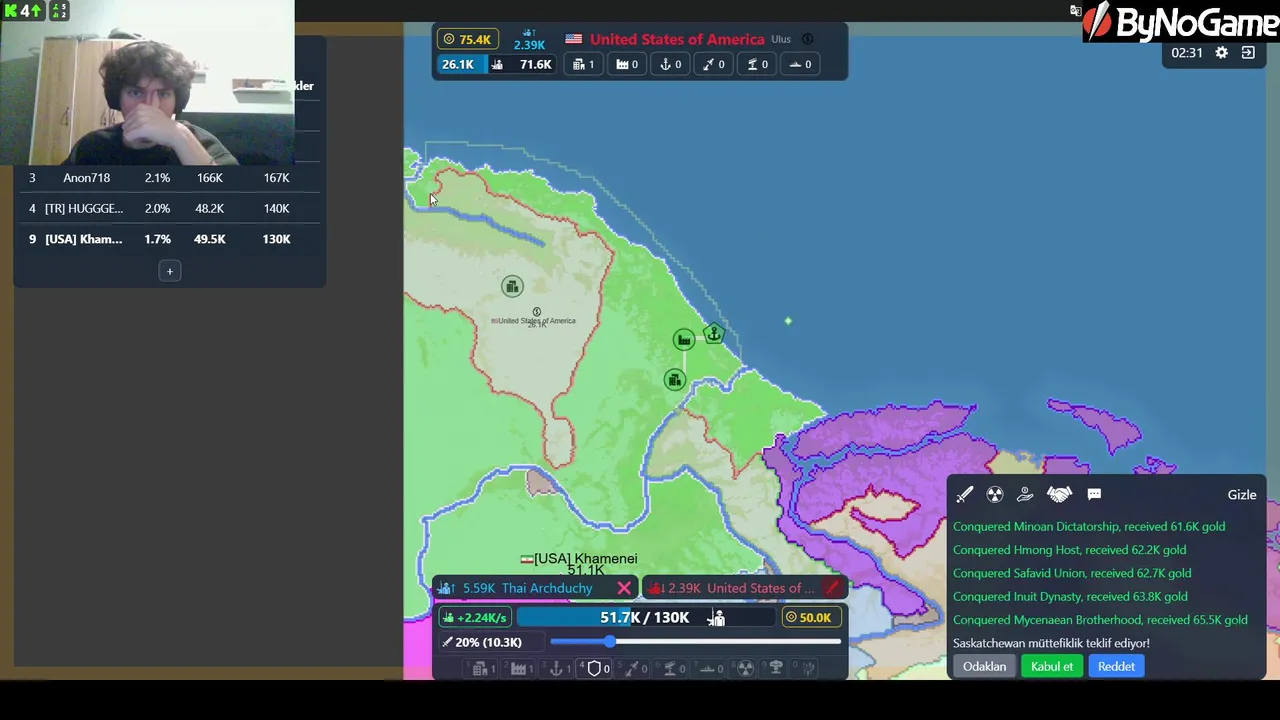Select the Atom Bomb build slot
The height and width of the screenshot is (720, 1280).
(745, 669)
